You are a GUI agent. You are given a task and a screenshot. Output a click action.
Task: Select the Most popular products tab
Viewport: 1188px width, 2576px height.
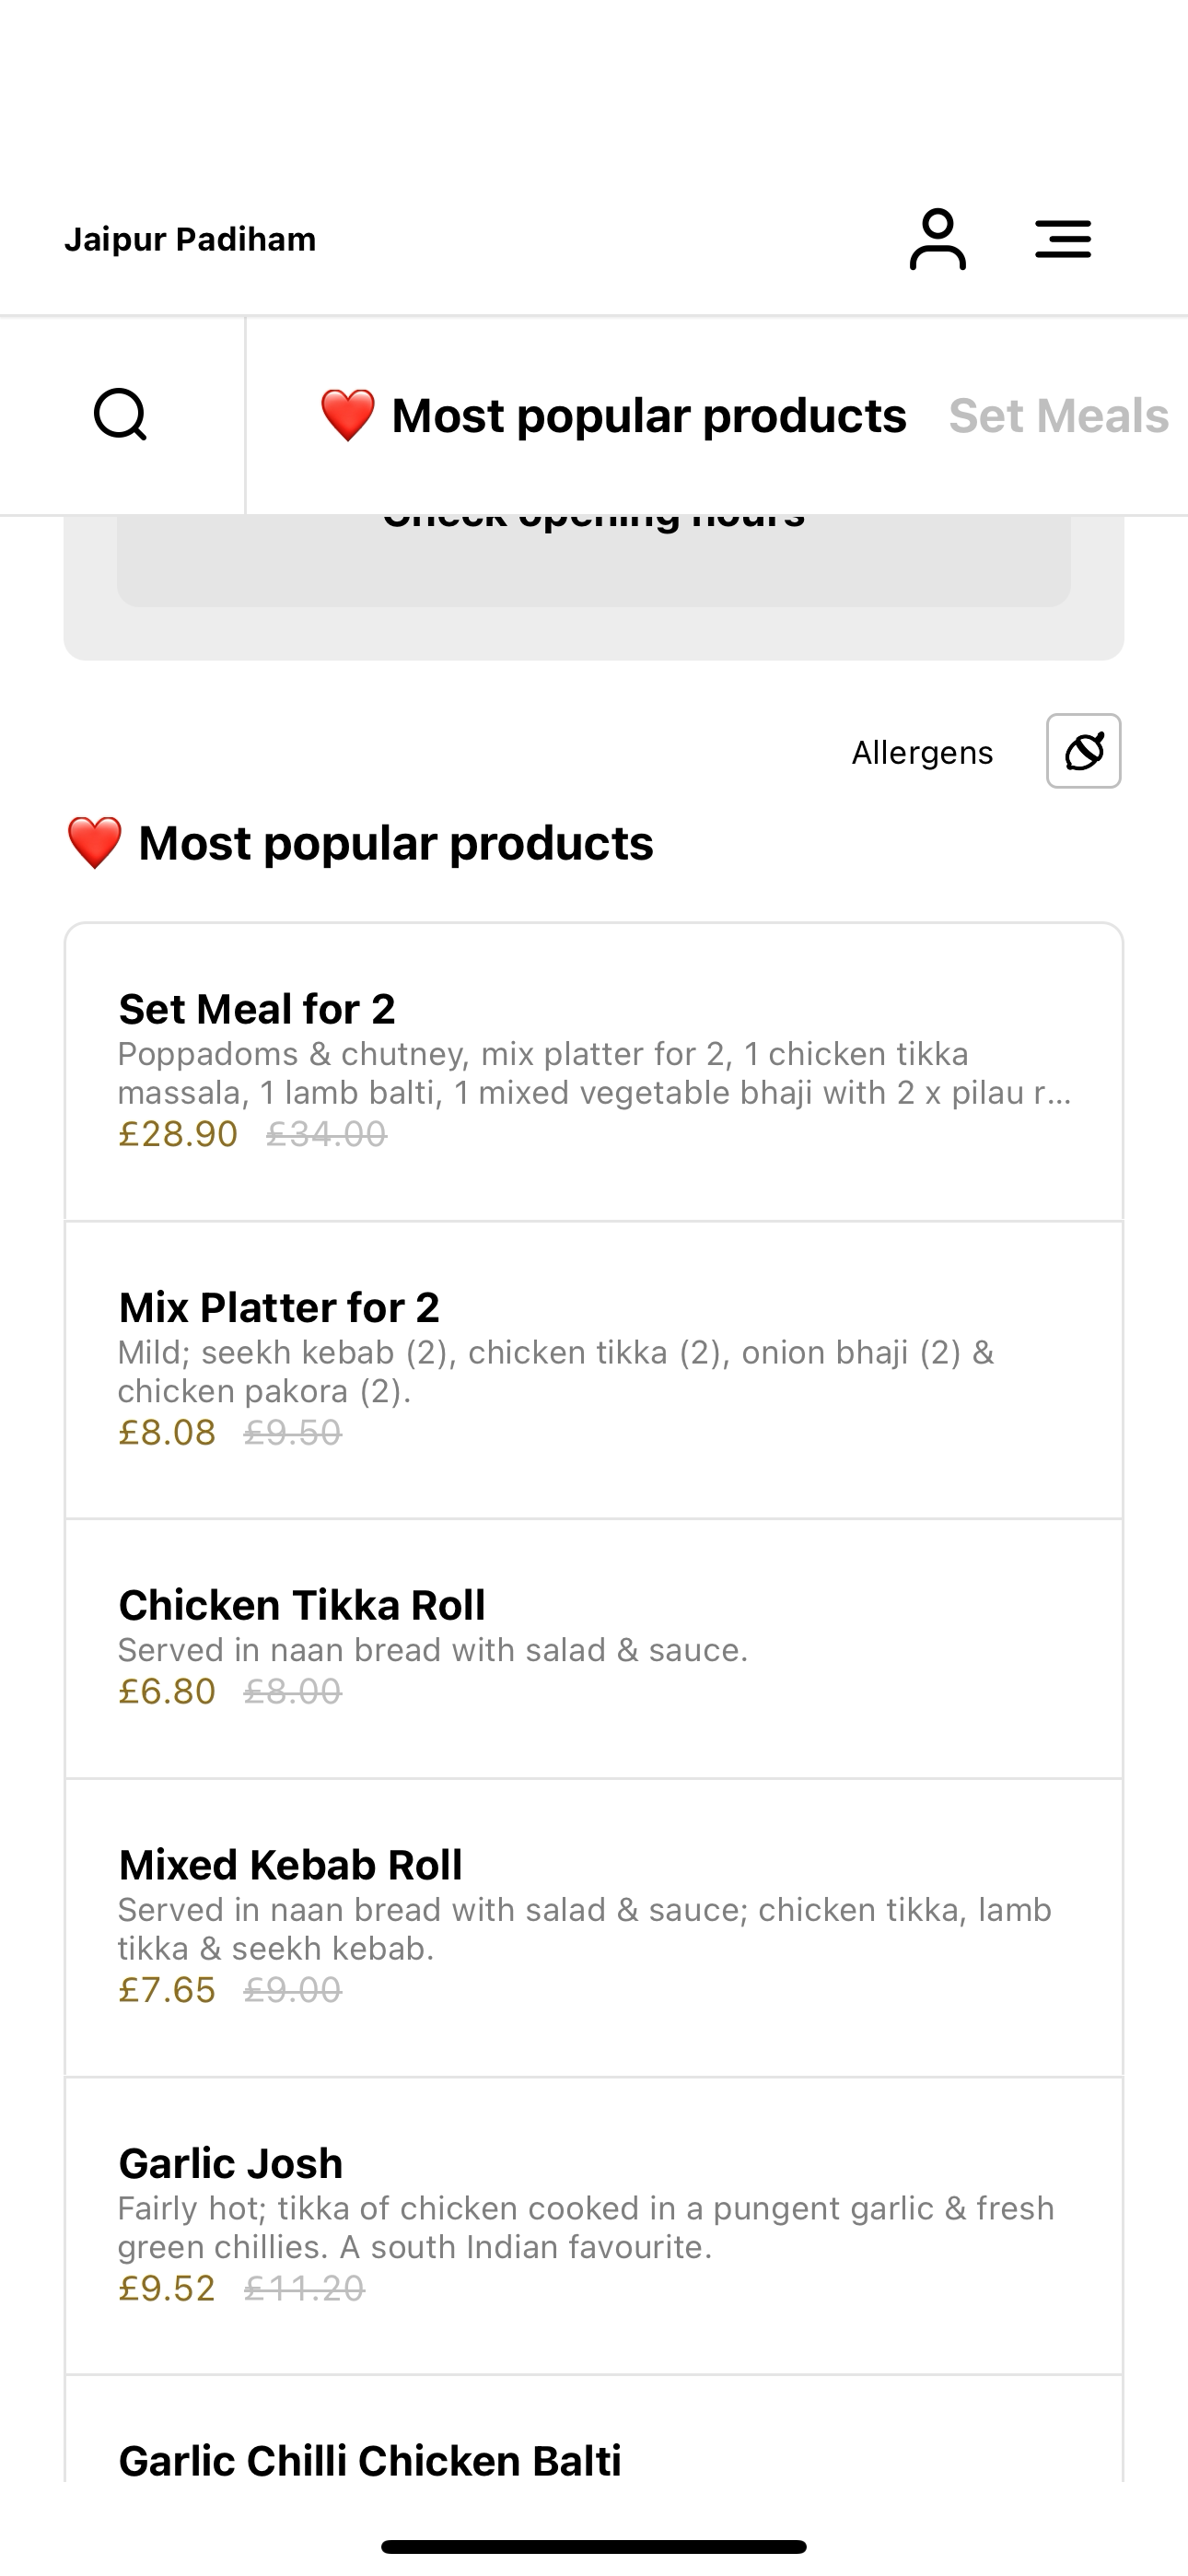pyautogui.click(x=613, y=415)
